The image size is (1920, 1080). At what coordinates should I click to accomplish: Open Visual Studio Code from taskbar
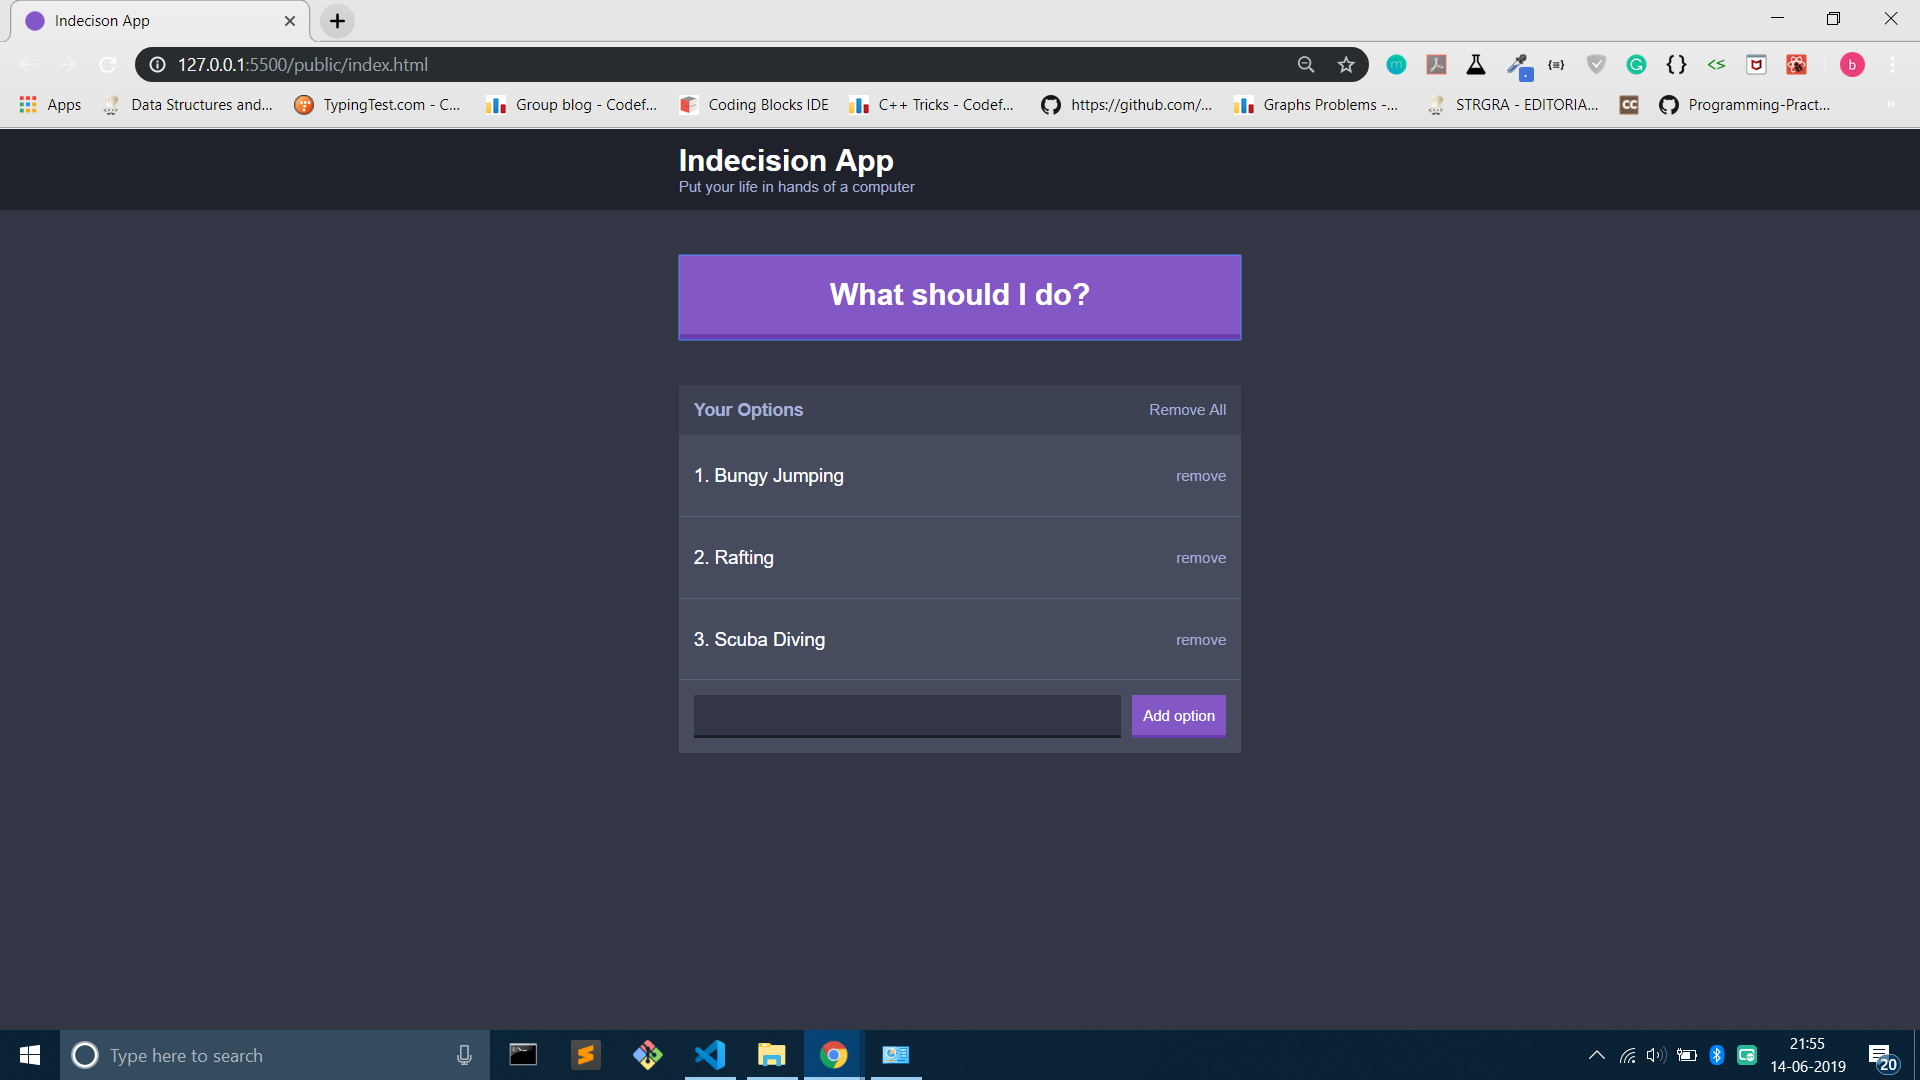710,1055
